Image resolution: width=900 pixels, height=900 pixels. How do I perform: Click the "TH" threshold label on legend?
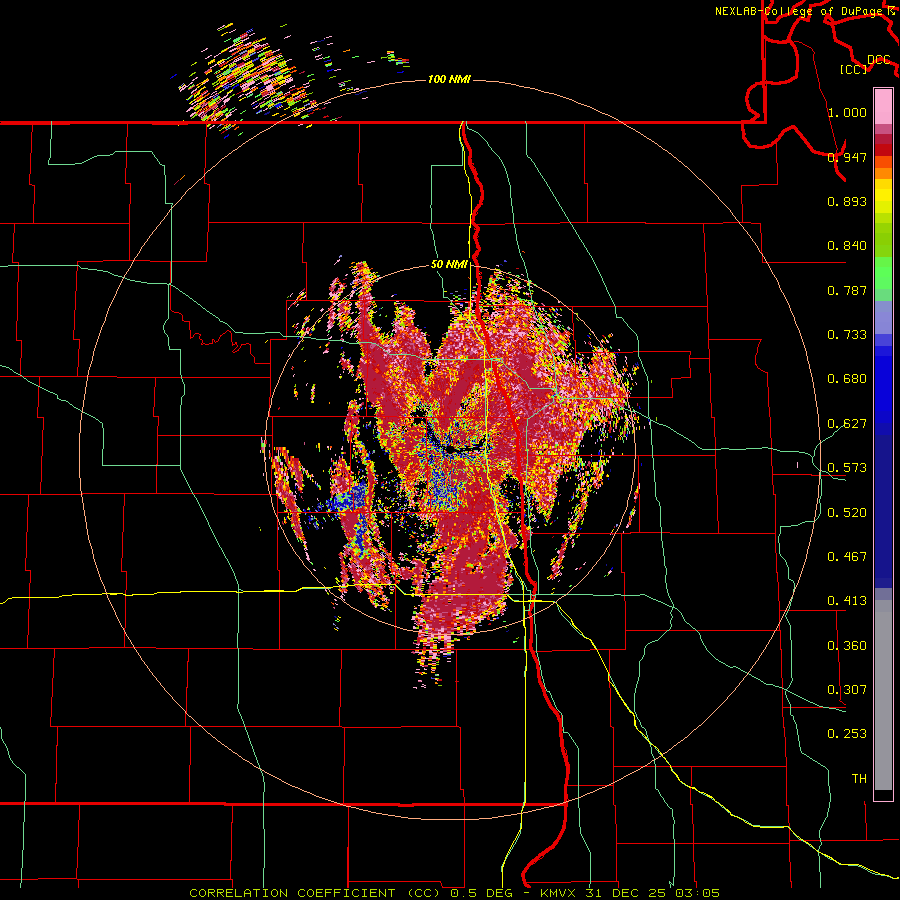click(859, 778)
